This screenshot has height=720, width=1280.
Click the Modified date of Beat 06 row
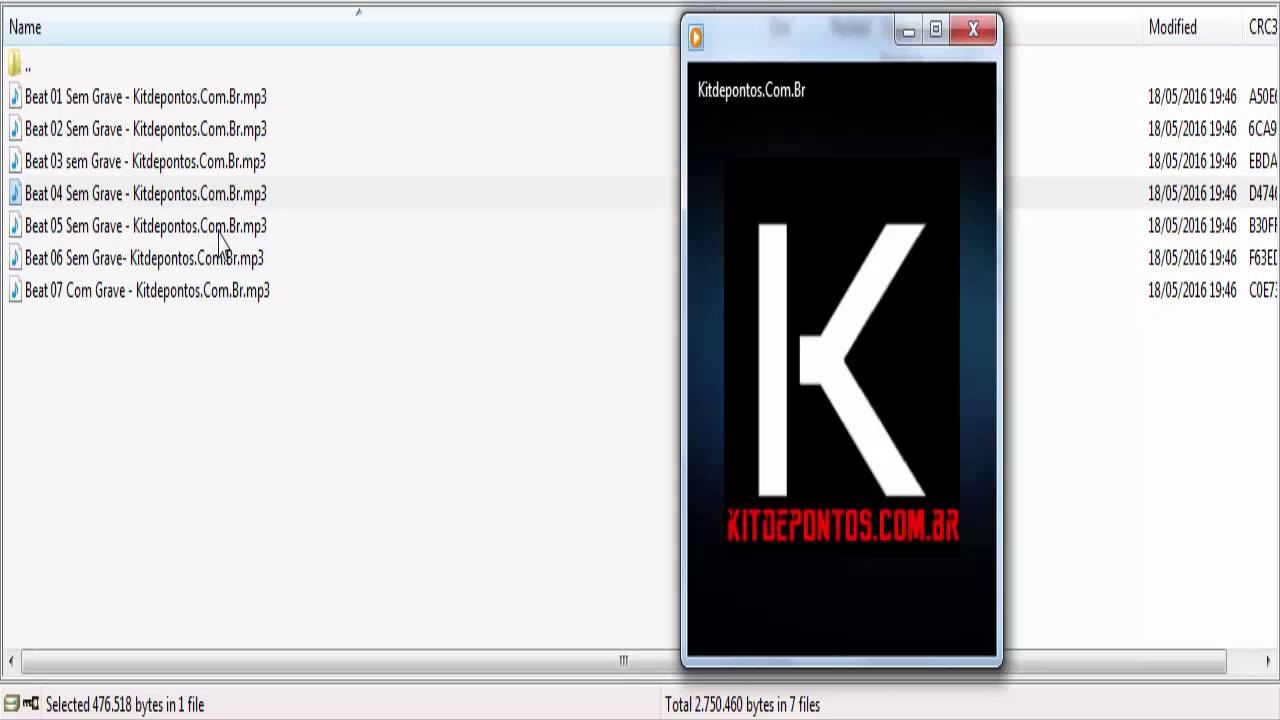(1192, 258)
